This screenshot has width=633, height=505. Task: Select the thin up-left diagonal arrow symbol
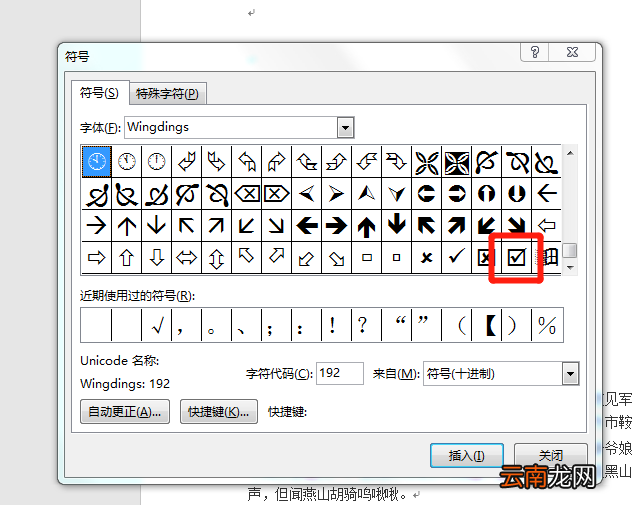click(x=187, y=225)
